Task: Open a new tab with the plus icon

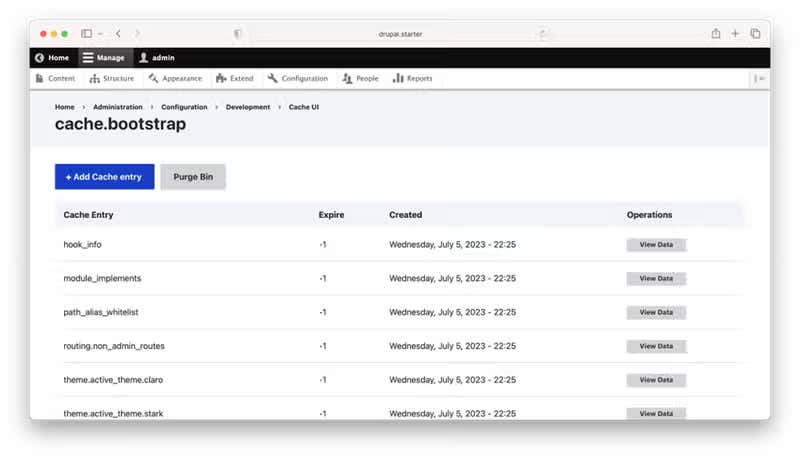Action: point(736,33)
